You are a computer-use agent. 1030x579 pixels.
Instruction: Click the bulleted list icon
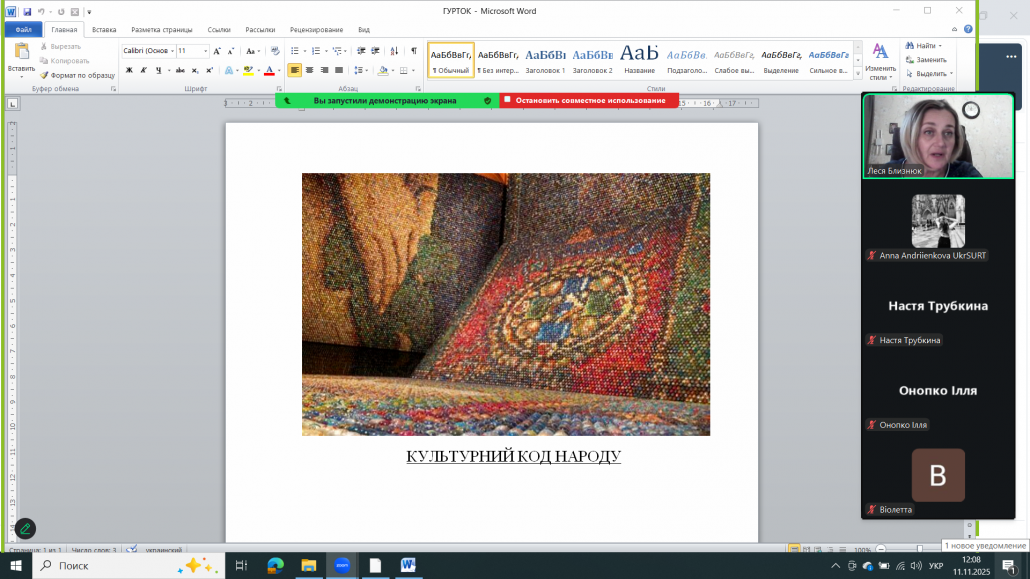pyautogui.click(x=294, y=50)
